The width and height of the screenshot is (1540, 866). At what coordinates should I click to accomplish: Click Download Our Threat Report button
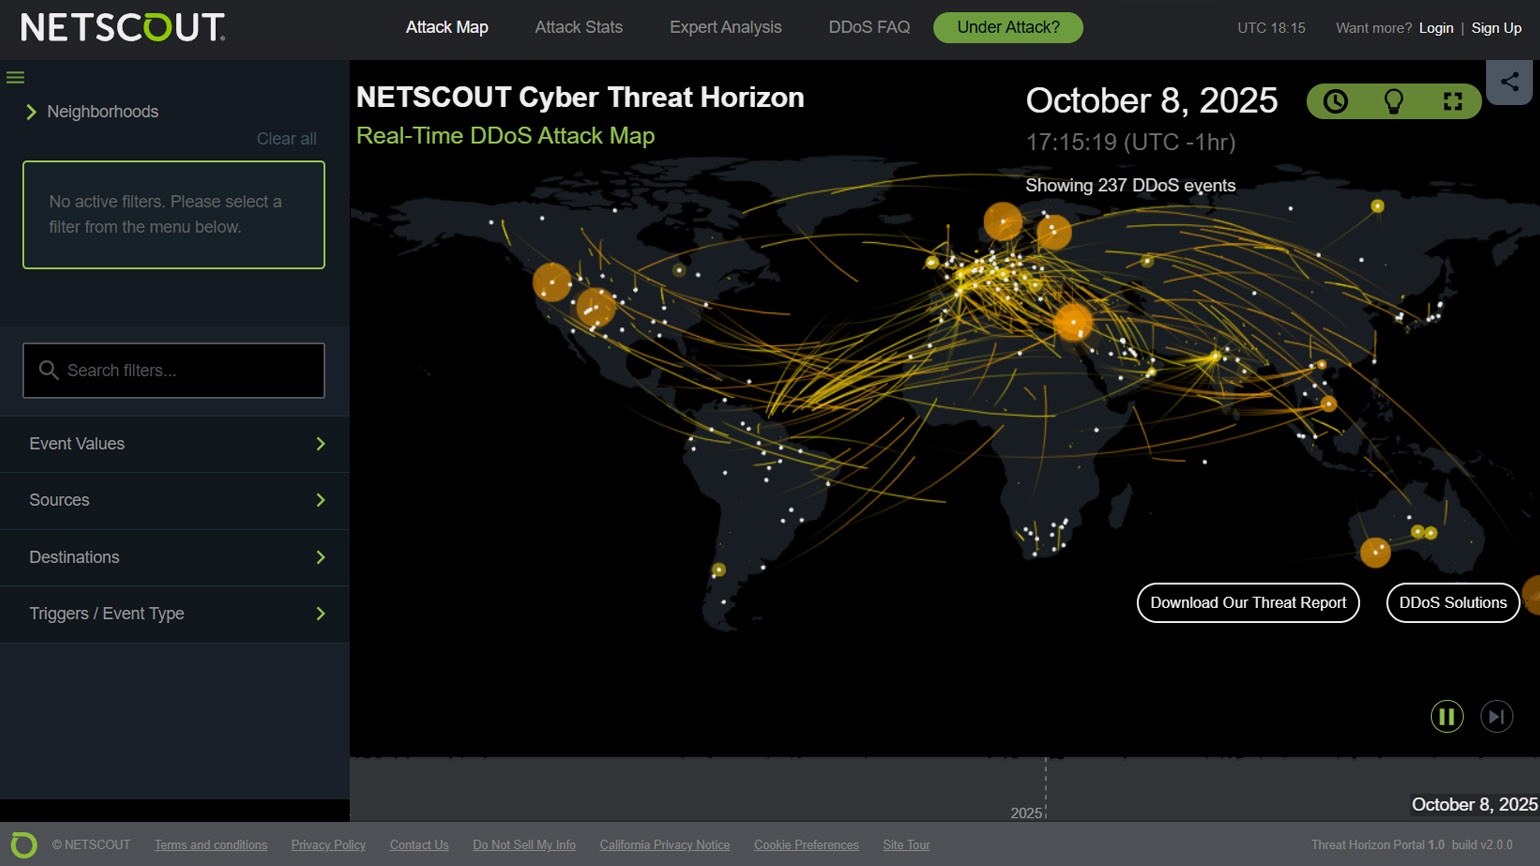[1247, 603]
